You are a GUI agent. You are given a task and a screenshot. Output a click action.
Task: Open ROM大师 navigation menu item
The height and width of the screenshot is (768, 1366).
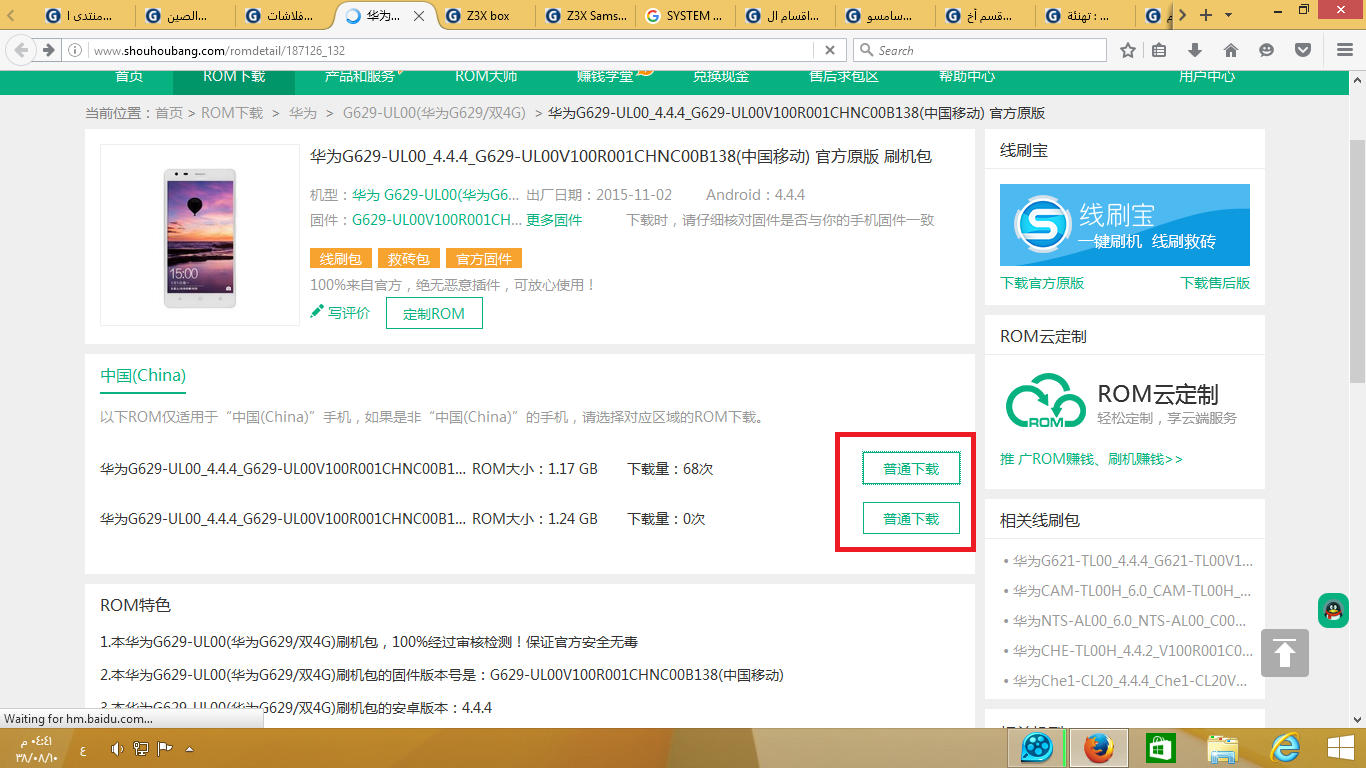click(x=486, y=76)
